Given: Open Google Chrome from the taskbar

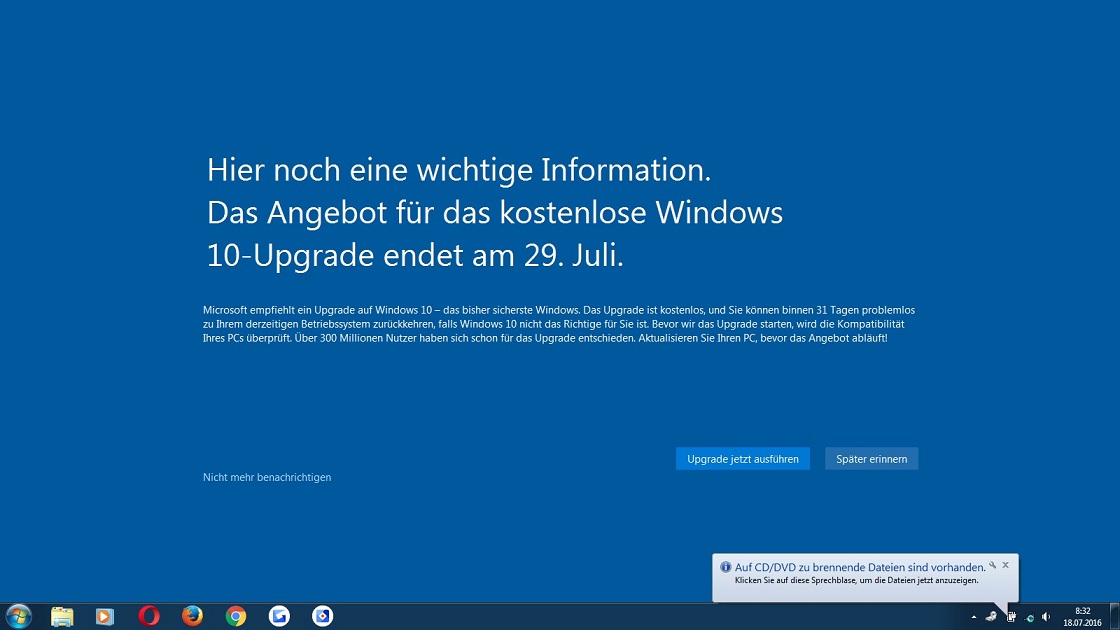Looking at the screenshot, I should click(236, 616).
